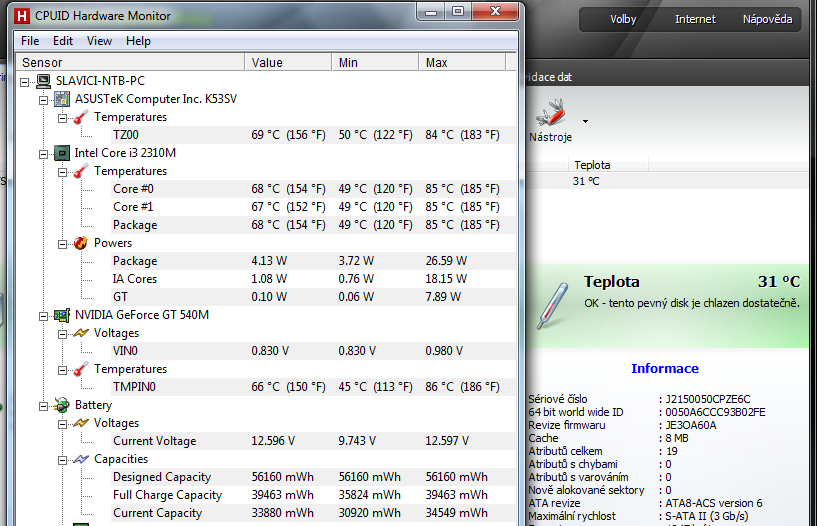Click the 86 °C (186 °F) TMPIN0 max value
832x526 pixels.
tap(462, 387)
